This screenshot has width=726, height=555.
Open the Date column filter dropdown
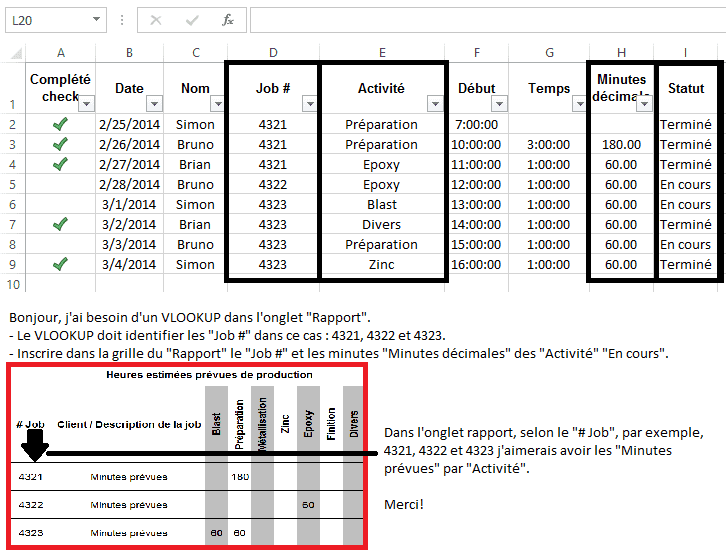coord(154,104)
